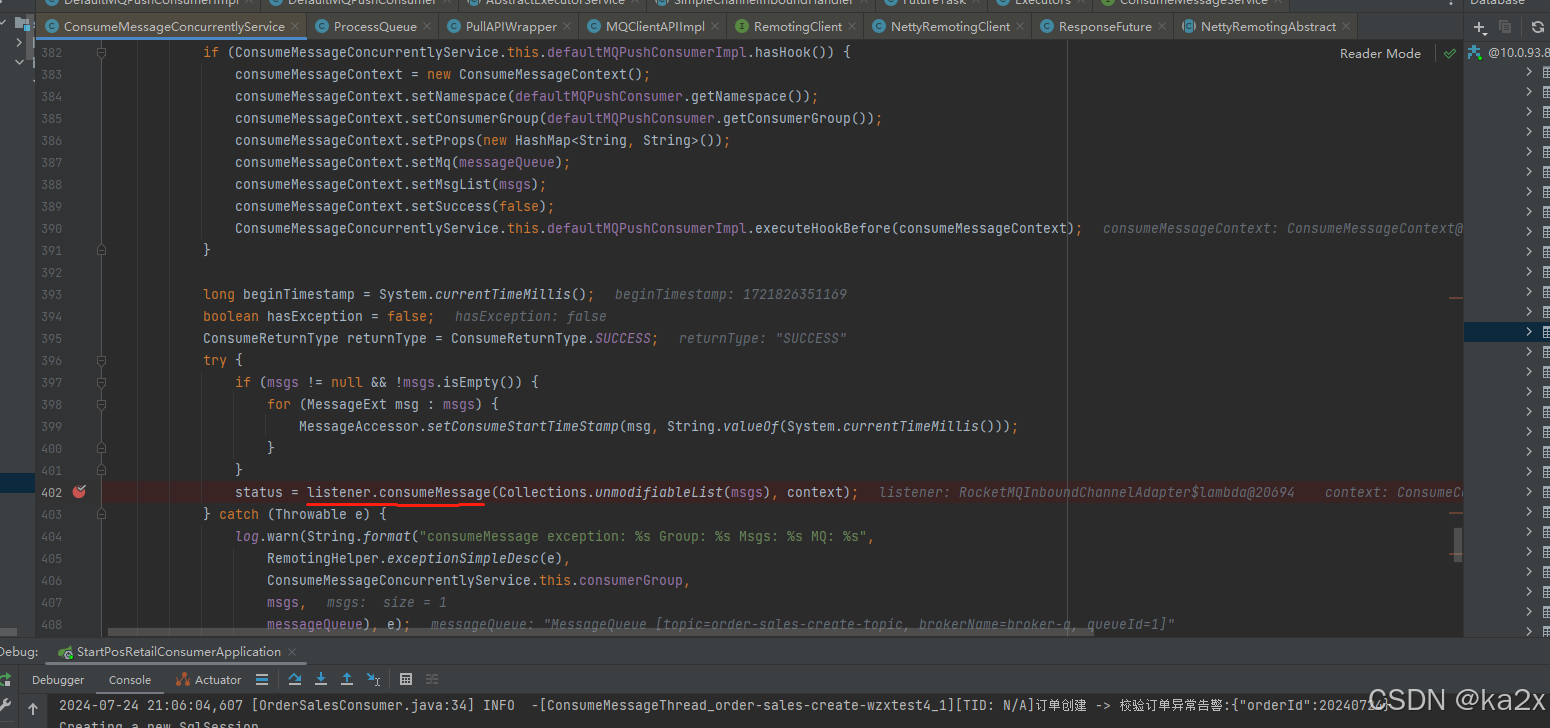Screen dimensions: 1550x728
Task: Open the RemotingClient editor tab
Action: (797, 26)
